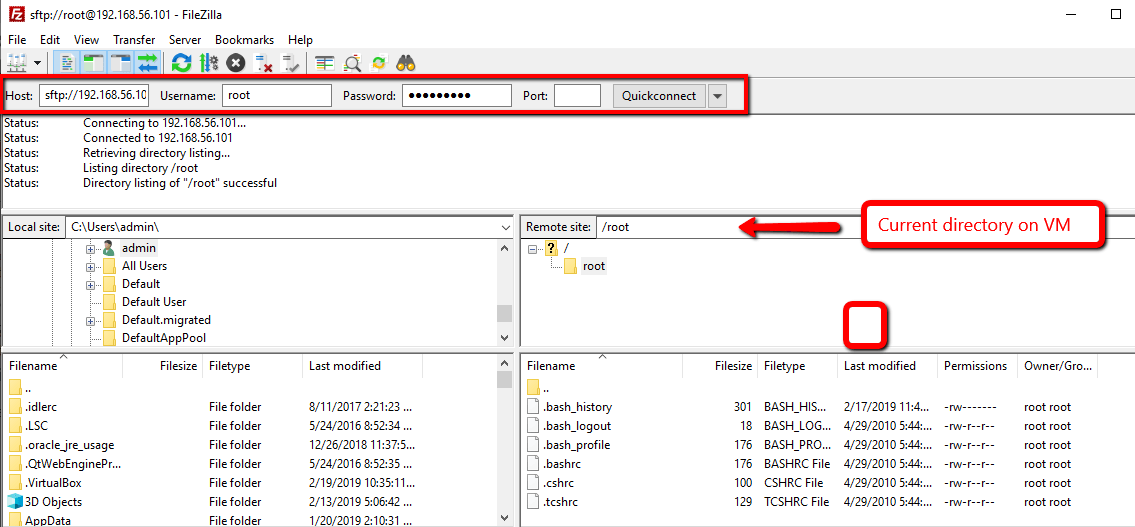Open the Local site path dropdown
This screenshot has height=527, width=1135.
pyautogui.click(x=505, y=227)
